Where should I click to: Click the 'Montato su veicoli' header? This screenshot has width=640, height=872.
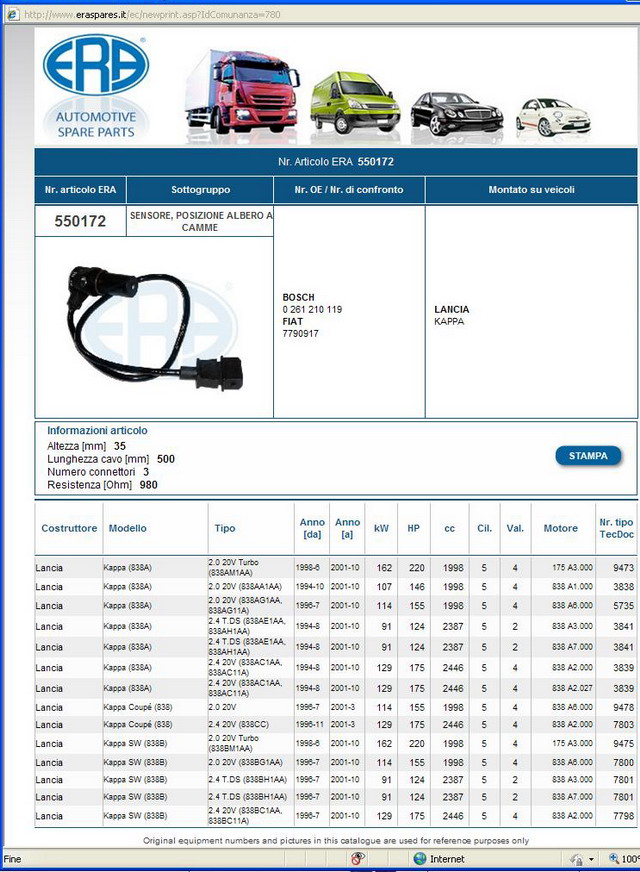point(531,190)
